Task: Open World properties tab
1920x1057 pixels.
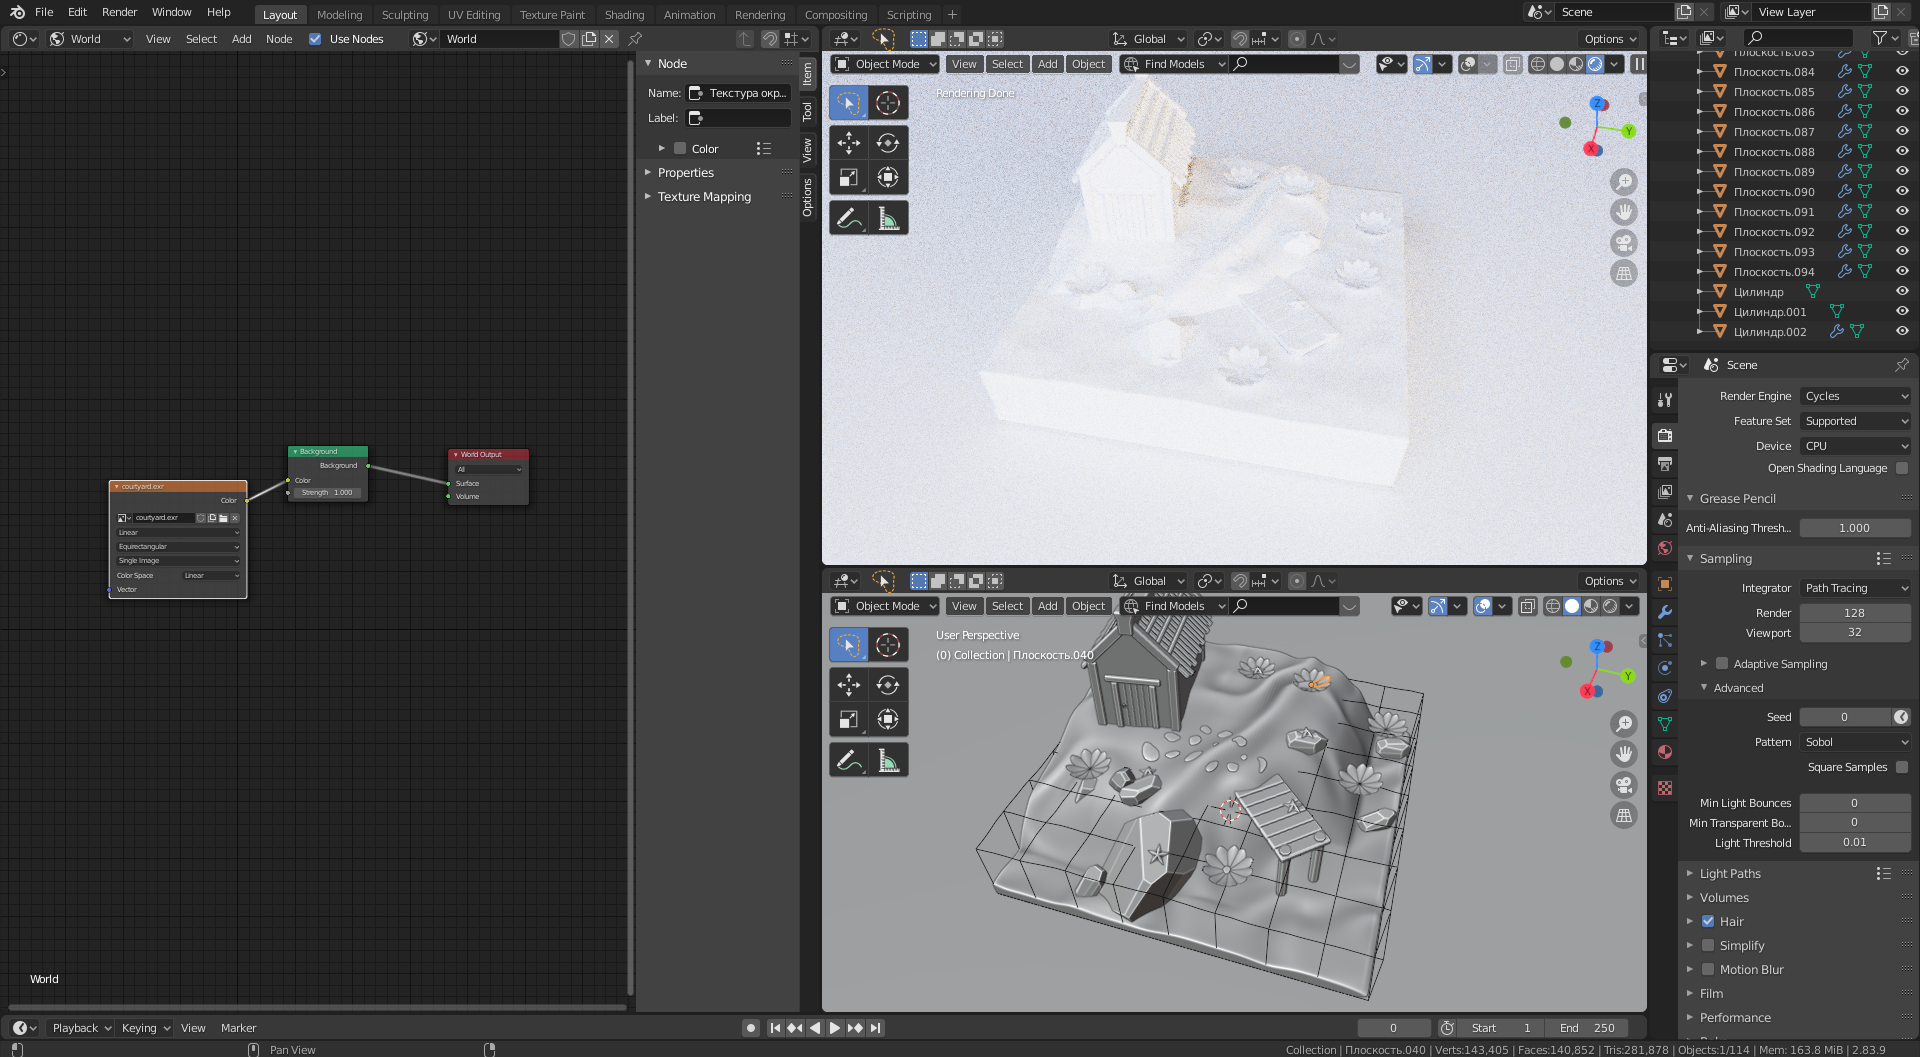Action: [1665, 548]
